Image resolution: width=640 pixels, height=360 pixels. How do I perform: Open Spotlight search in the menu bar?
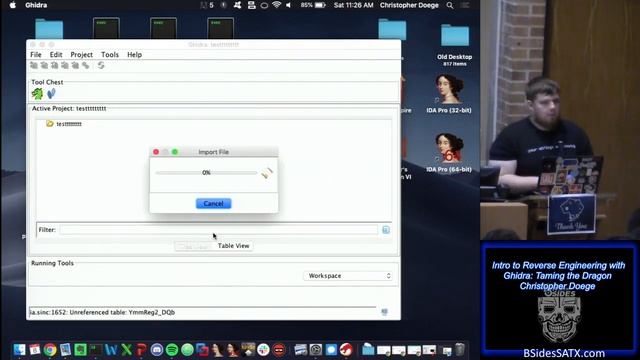coord(450,5)
